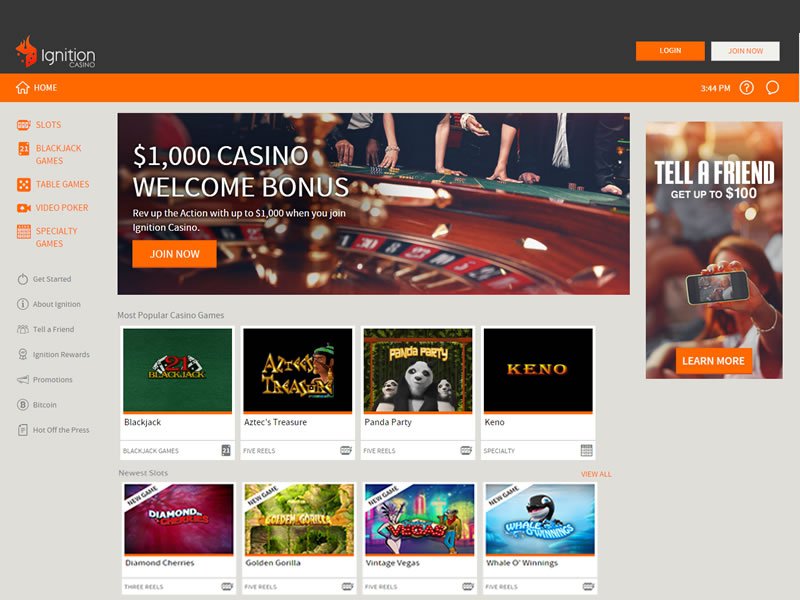Click the Home icon in orange bar
Screen dimensions: 800x600
(x=22, y=88)
